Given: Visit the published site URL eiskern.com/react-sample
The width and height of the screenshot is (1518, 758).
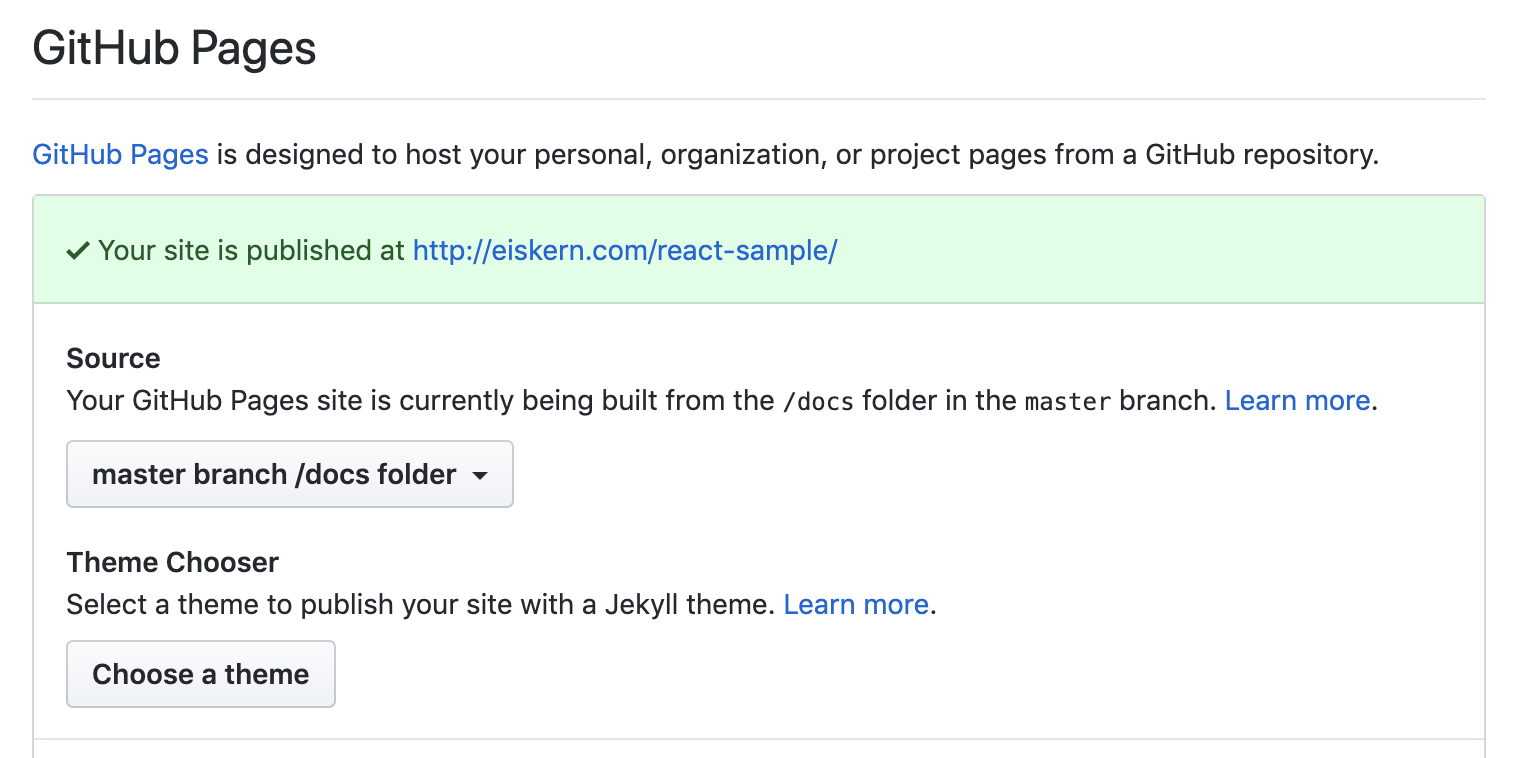Looking at the screenshot, I should 625,250.
